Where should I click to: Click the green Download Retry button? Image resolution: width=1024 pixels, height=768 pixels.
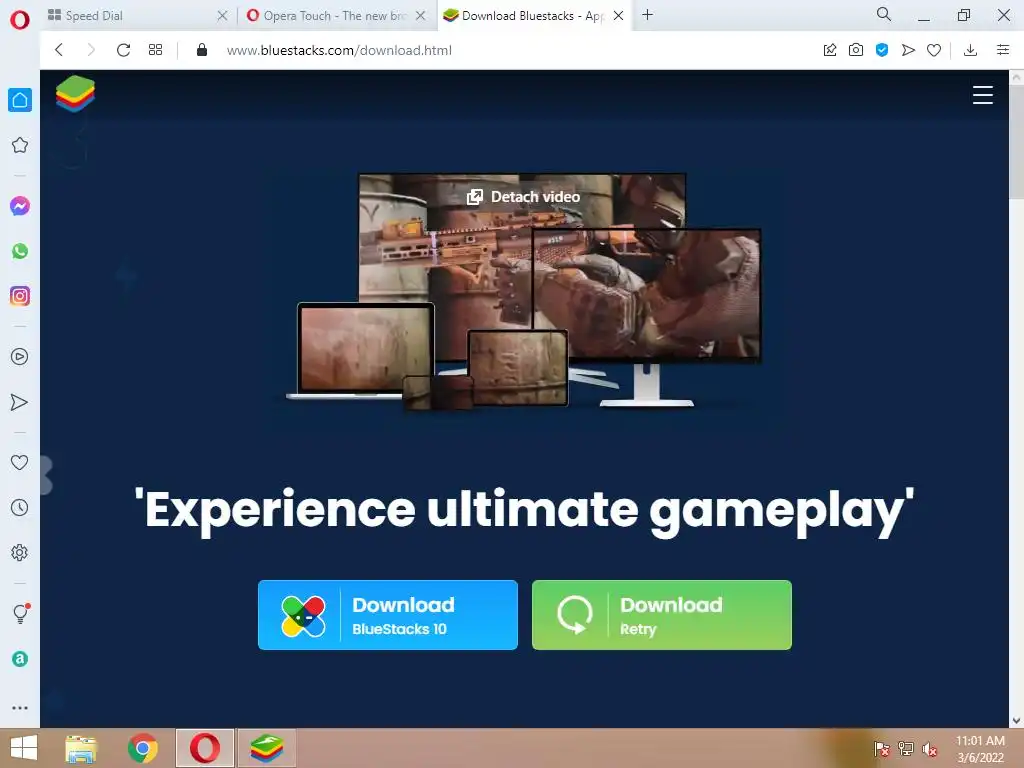662,615
